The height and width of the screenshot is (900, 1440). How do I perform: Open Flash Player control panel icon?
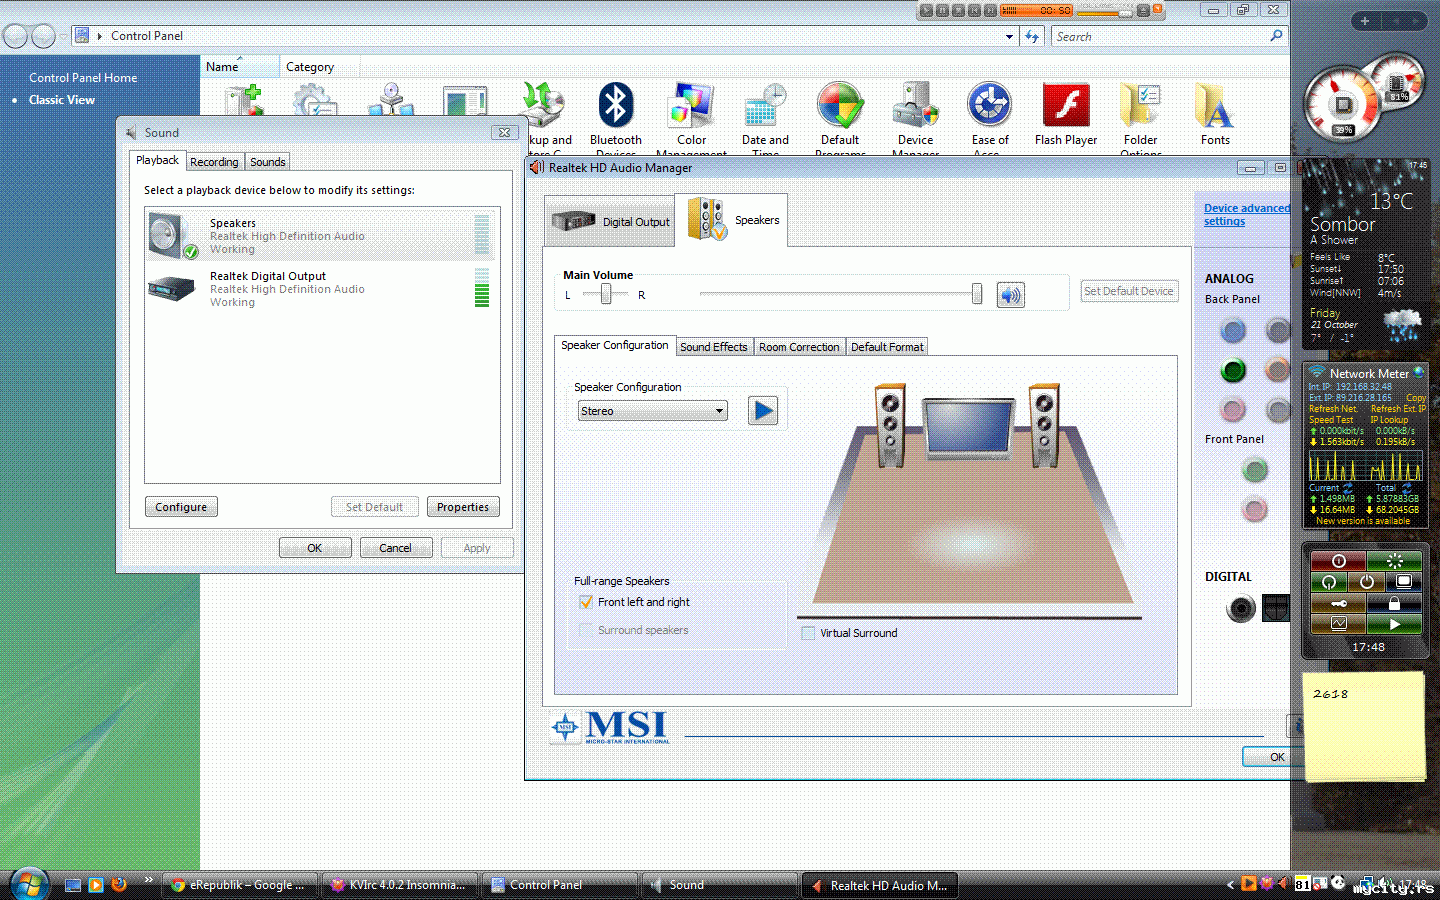click(1065, 112)
